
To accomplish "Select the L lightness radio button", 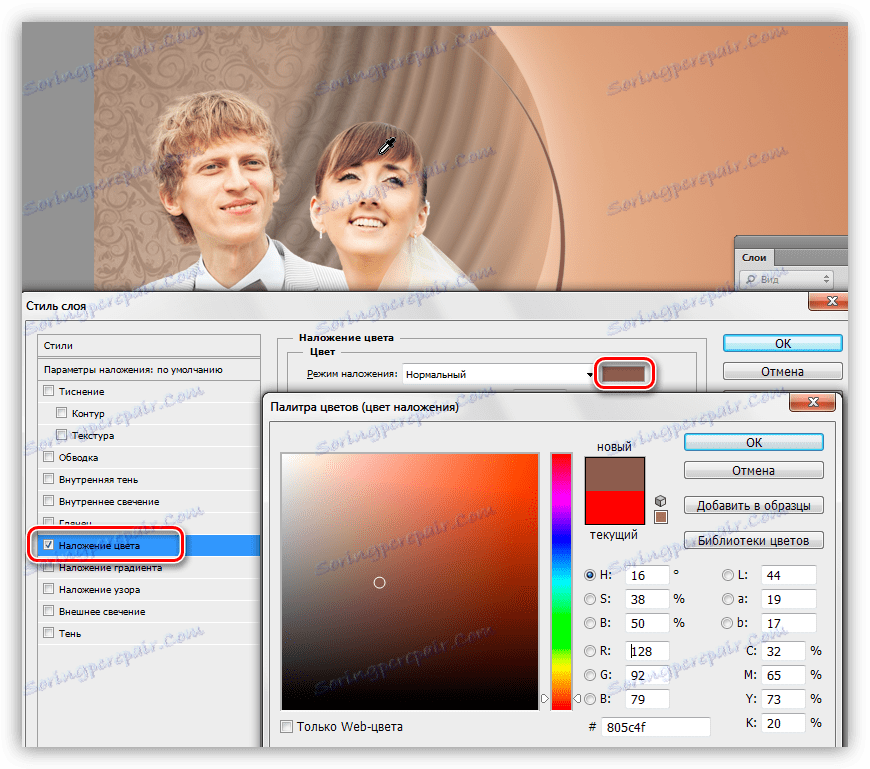I will pos(727,575).
